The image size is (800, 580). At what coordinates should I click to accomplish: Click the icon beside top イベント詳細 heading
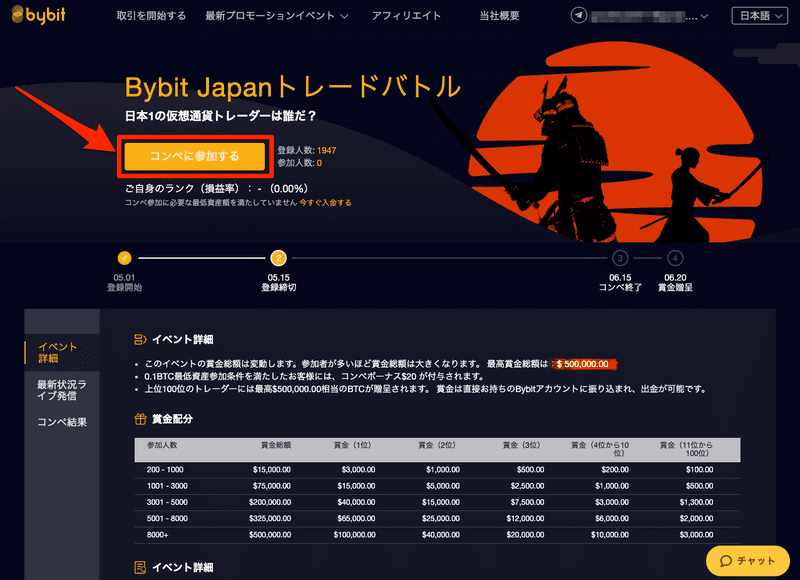click(x=140, y=339)
